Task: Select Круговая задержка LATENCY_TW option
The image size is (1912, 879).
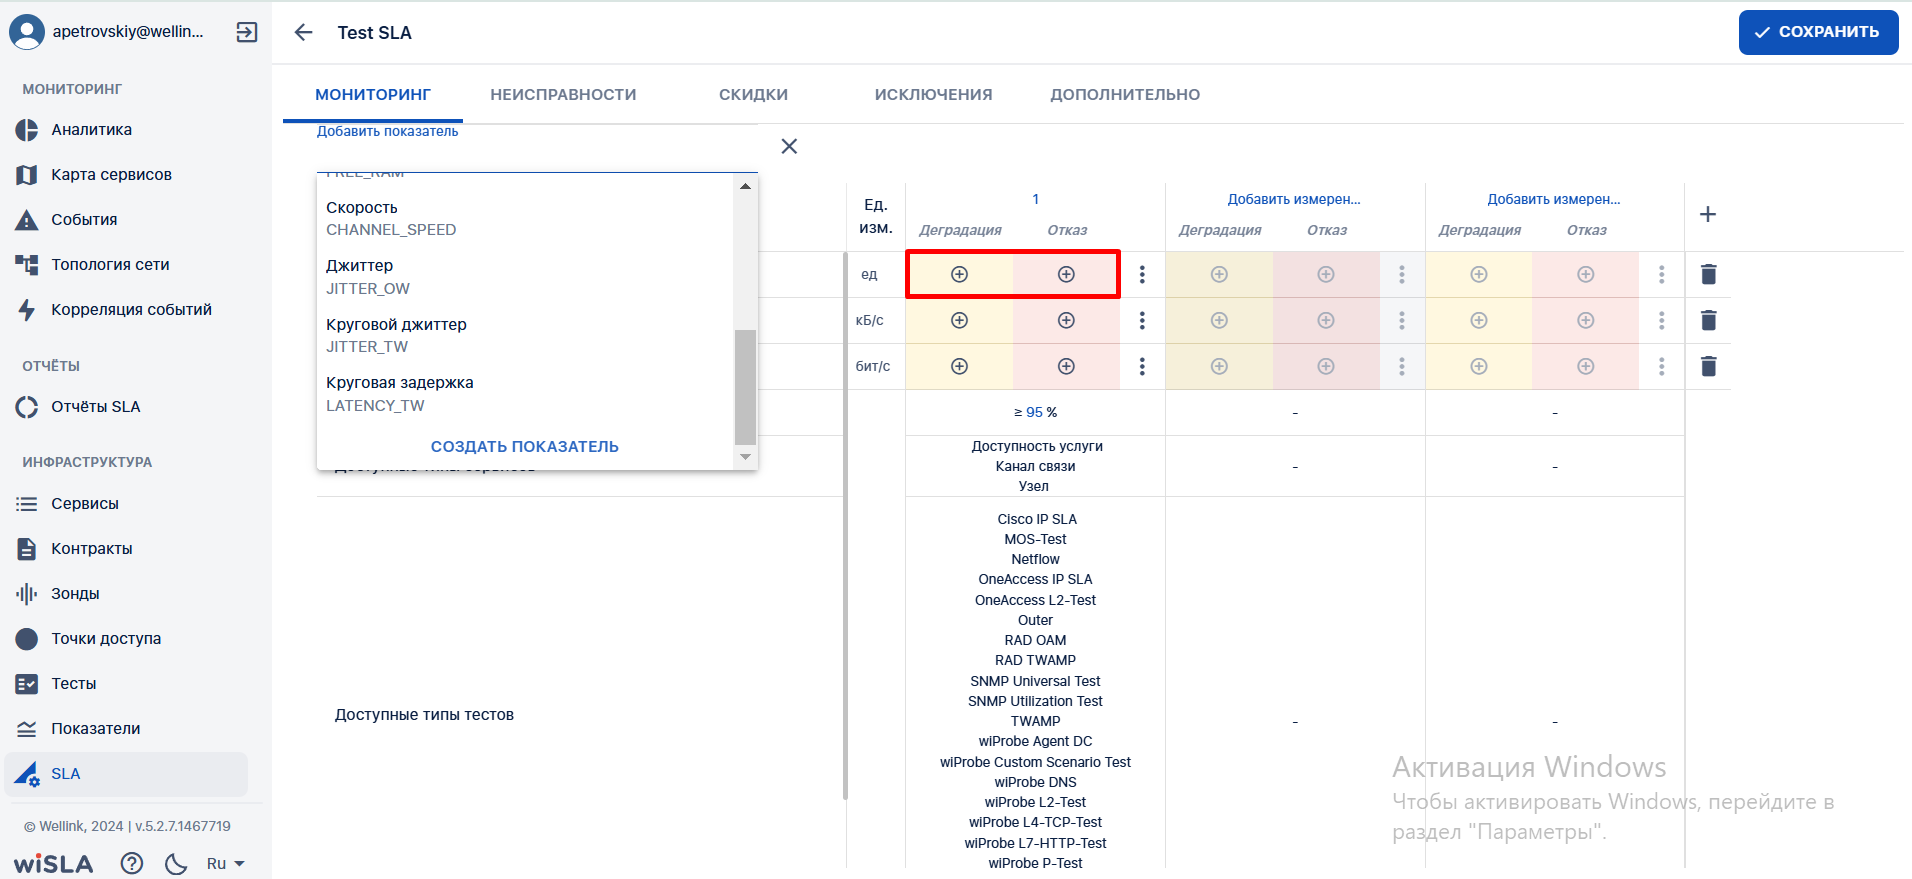Action: tap(525, 394)
